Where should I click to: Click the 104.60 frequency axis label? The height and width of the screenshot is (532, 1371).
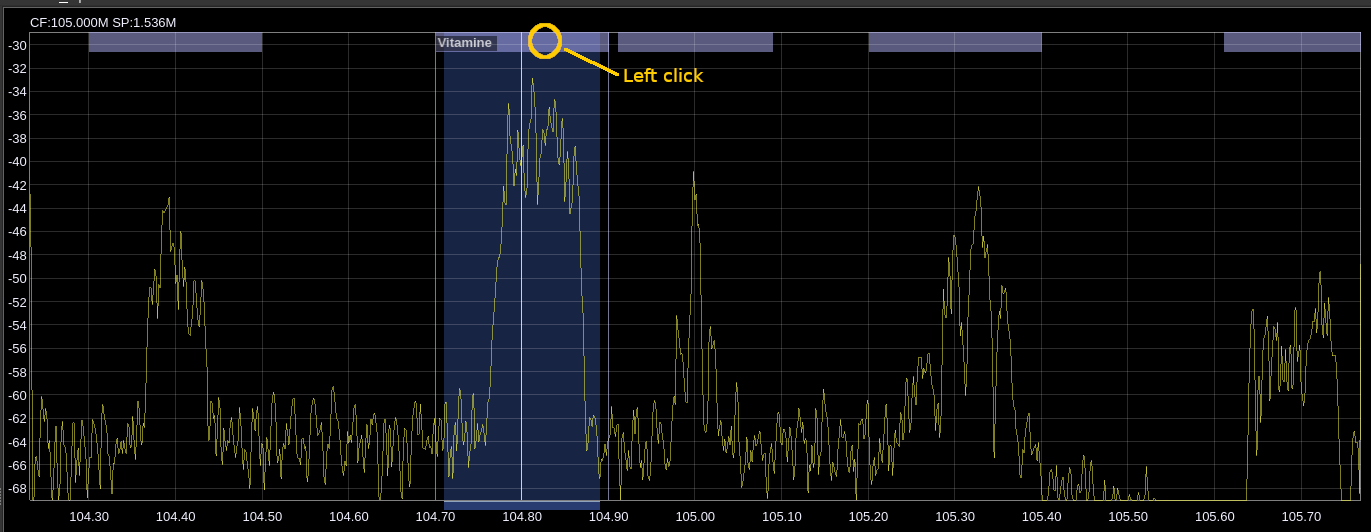coord(348,517)
